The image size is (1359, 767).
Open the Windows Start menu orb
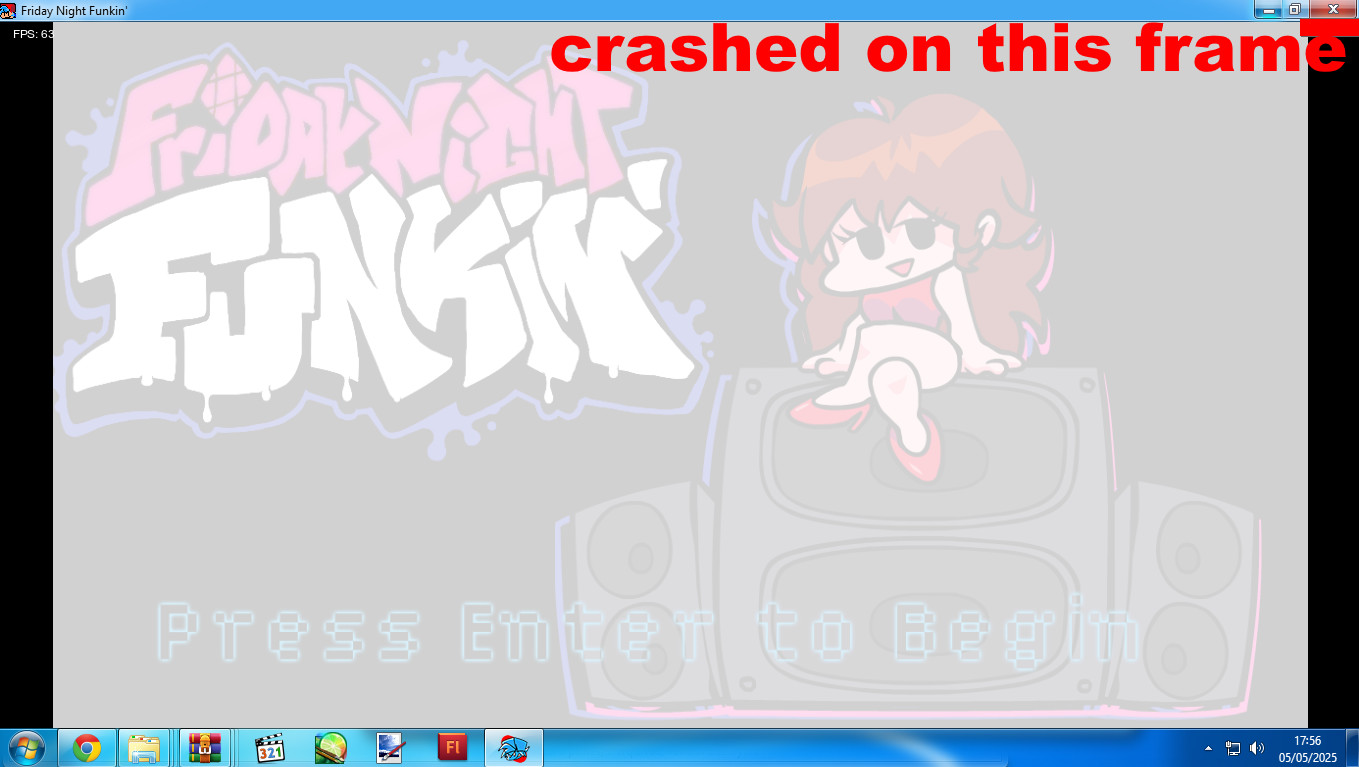click(25, 748)
